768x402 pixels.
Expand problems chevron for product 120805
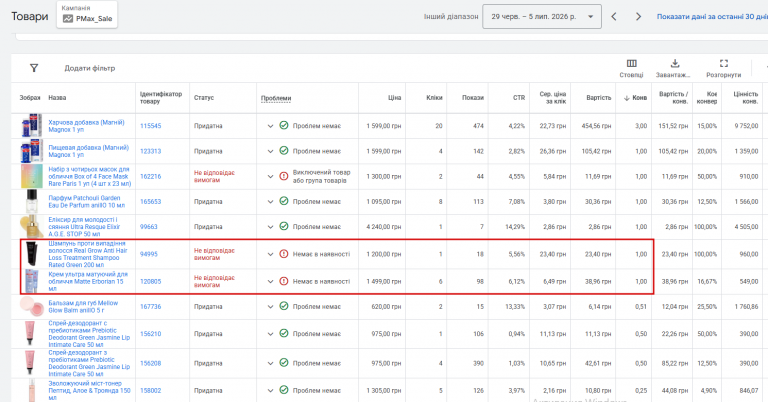tap(270, 282)
